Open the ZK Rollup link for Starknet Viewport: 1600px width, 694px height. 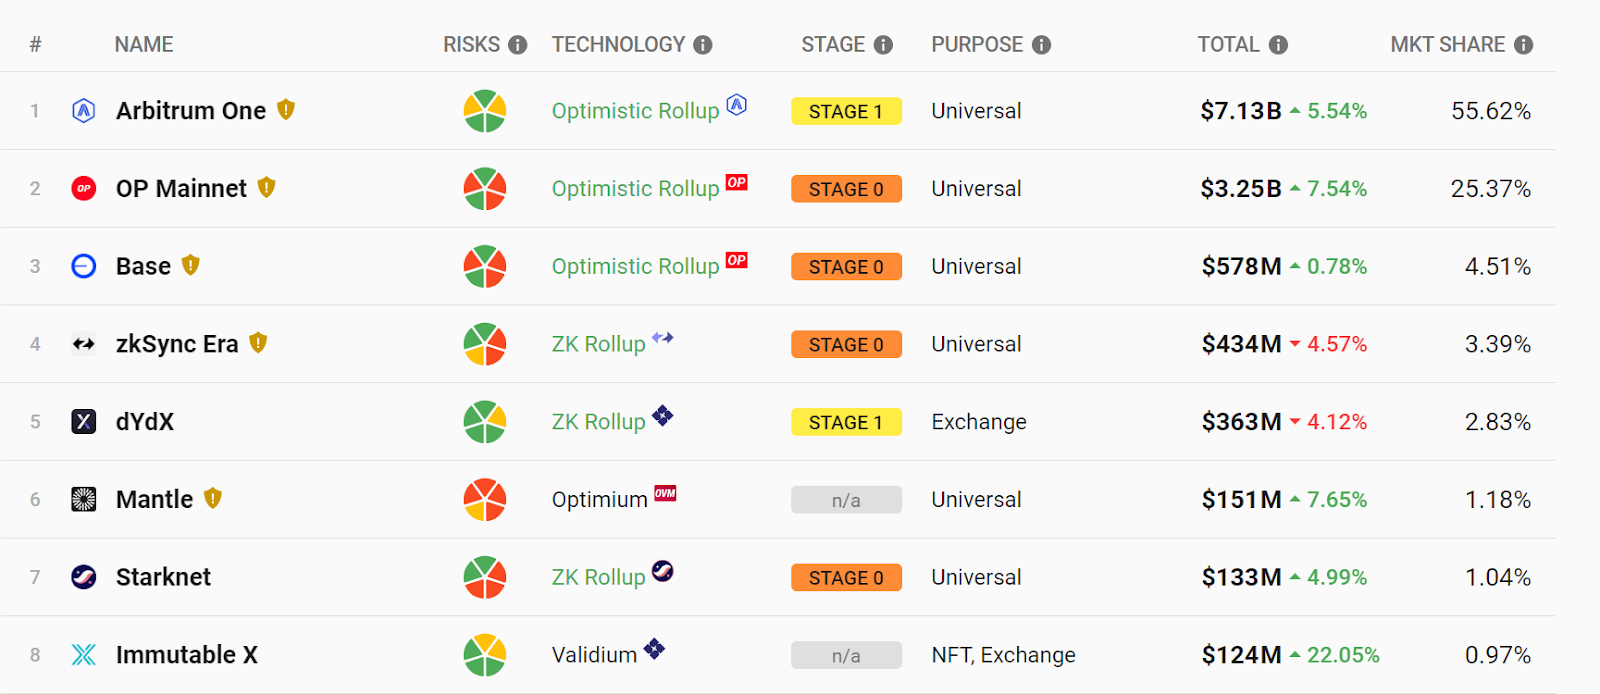pyautogui.click(x=598, y=578)
